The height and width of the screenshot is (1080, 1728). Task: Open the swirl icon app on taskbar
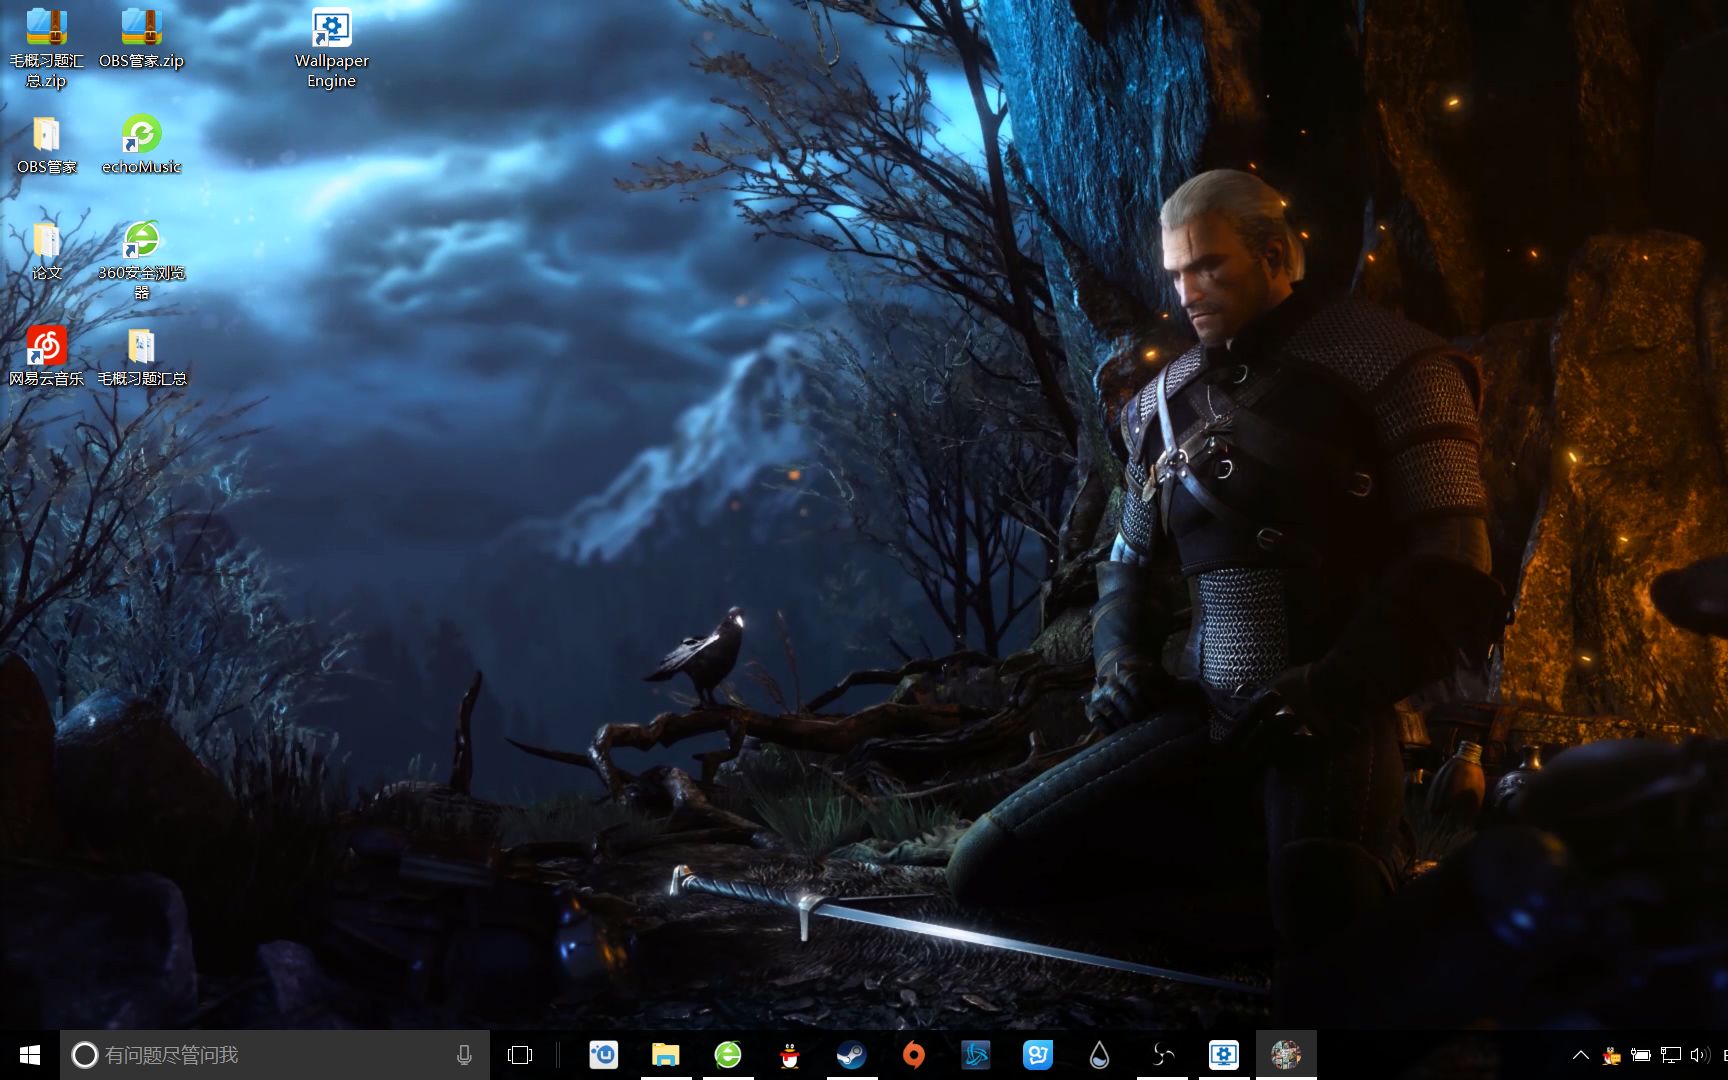1162,1055
